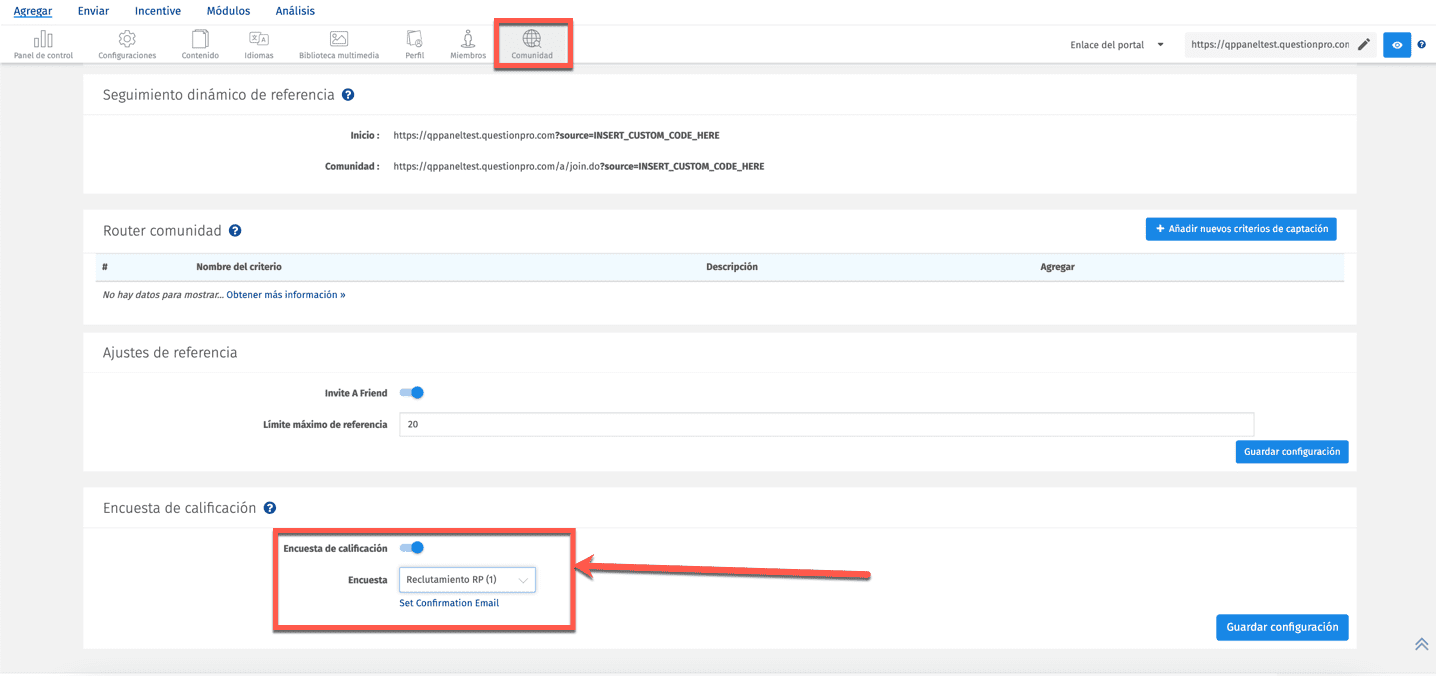Toggle the Encuesta de calificación switch

tap(412, 548)
